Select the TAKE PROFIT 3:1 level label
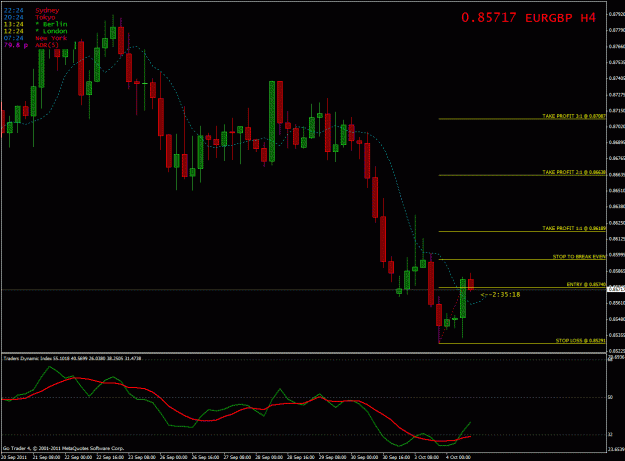 tap(574, 116)
